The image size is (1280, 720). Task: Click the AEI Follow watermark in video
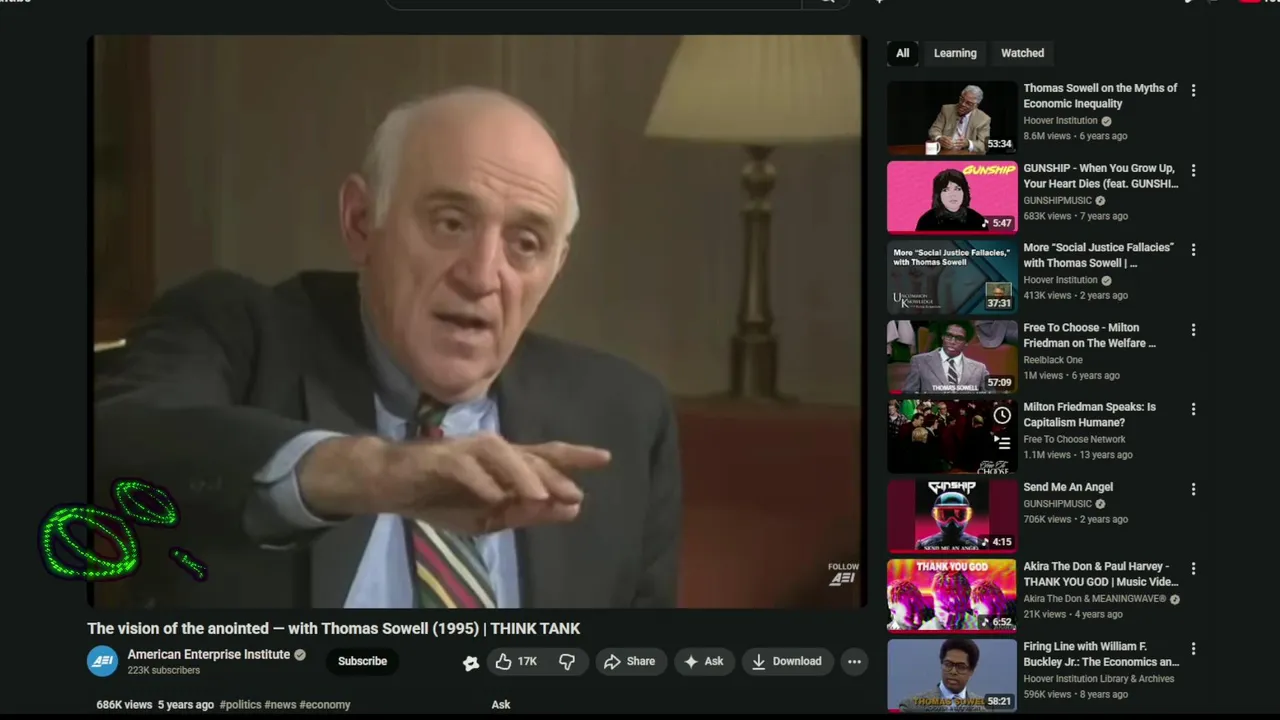click(843, 573)
